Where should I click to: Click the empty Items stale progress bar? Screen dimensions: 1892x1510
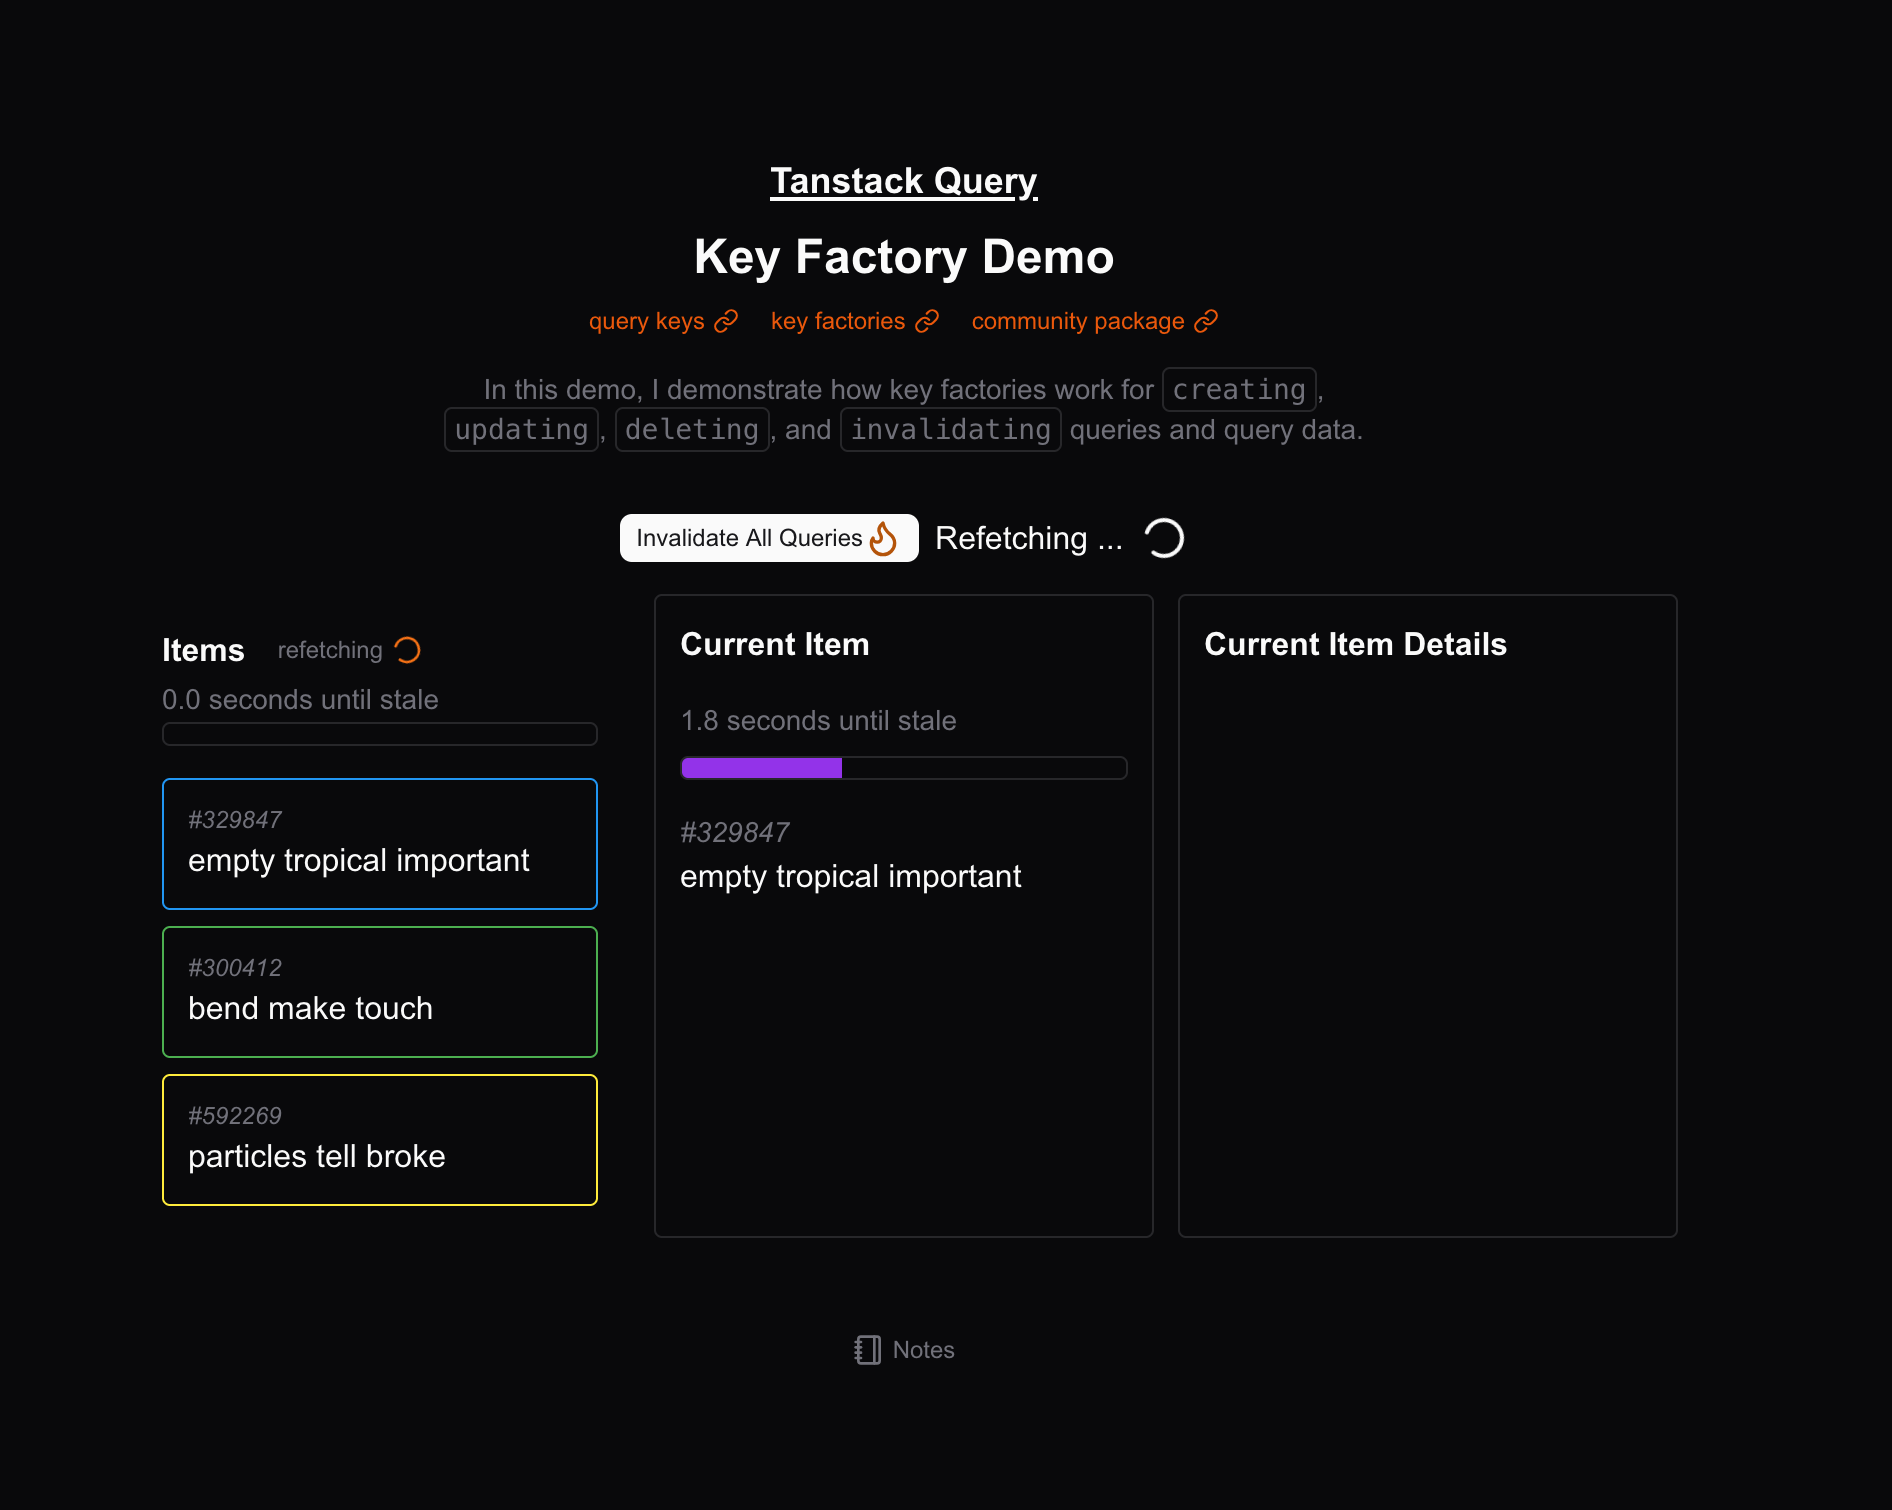tap(379, 734)
